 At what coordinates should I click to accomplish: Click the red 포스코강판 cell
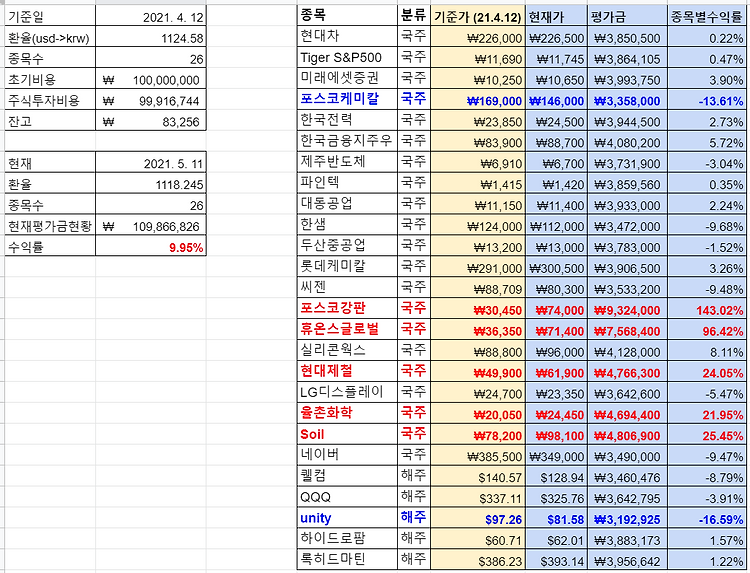coord(347,309)
